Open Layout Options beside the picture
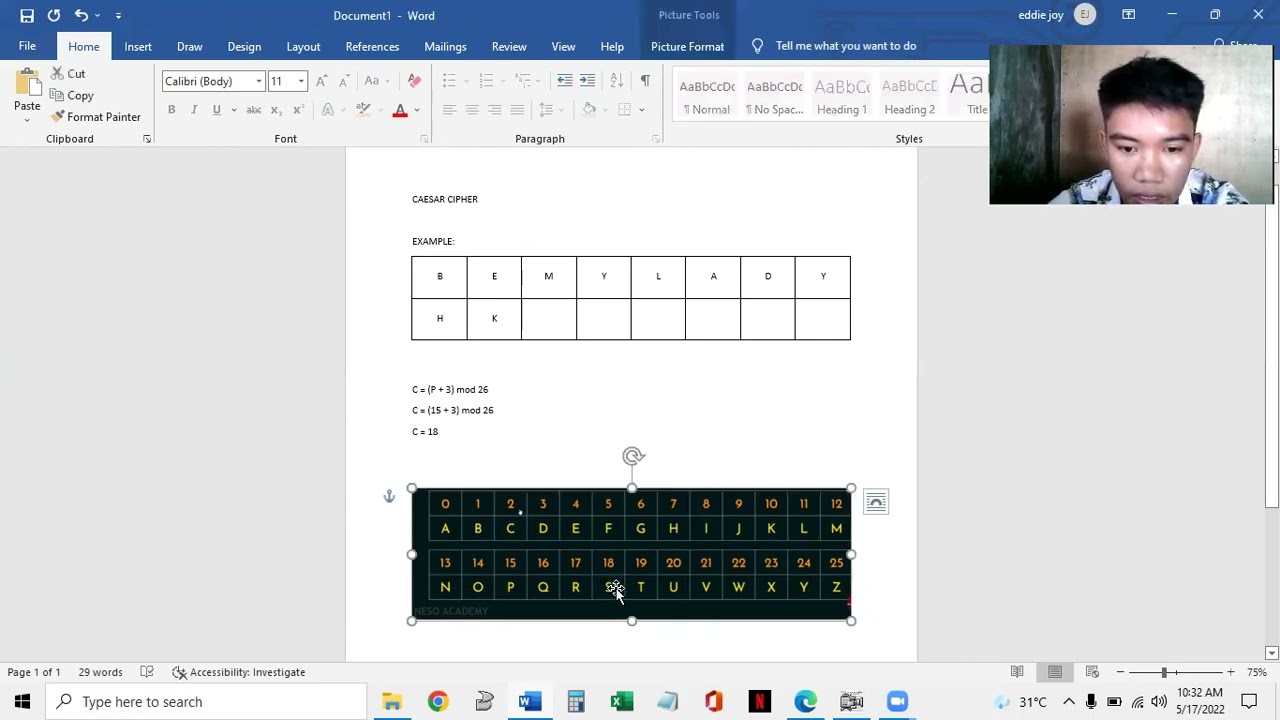The height and width of the screenshot is (720, 1280). [x=876, y=502]
